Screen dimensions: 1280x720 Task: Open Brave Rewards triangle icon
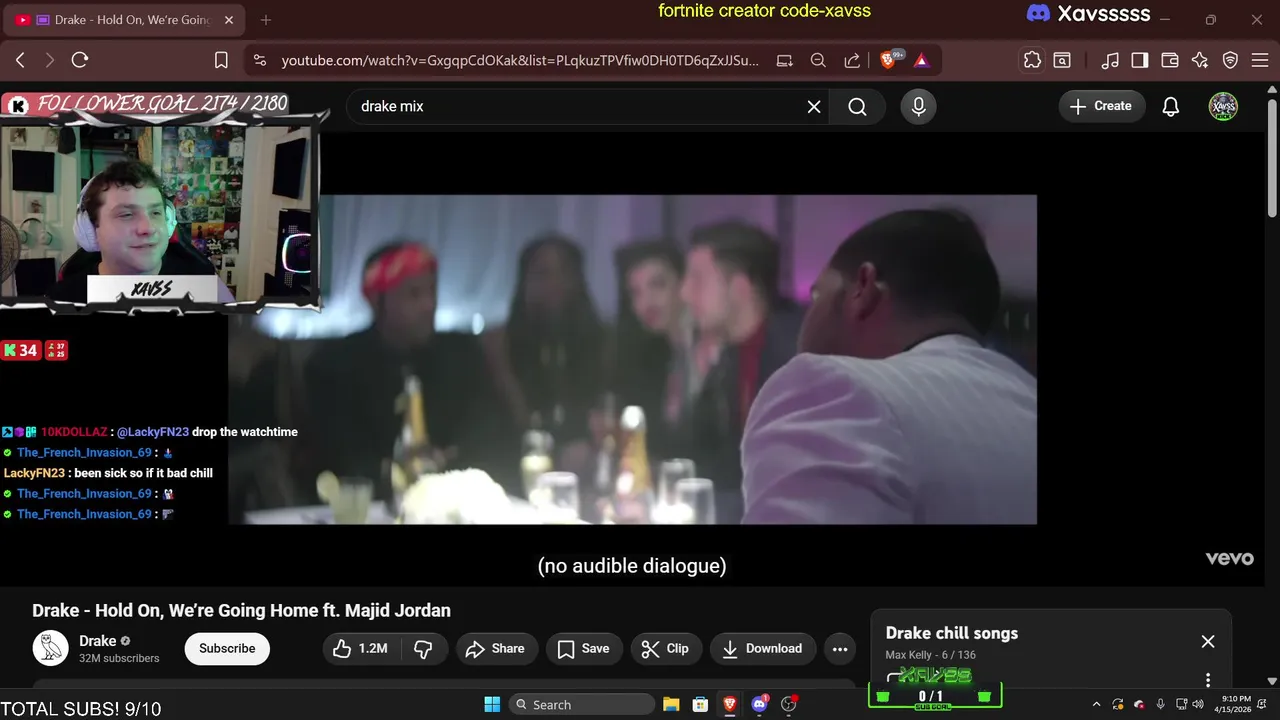(x=921, y=60)
